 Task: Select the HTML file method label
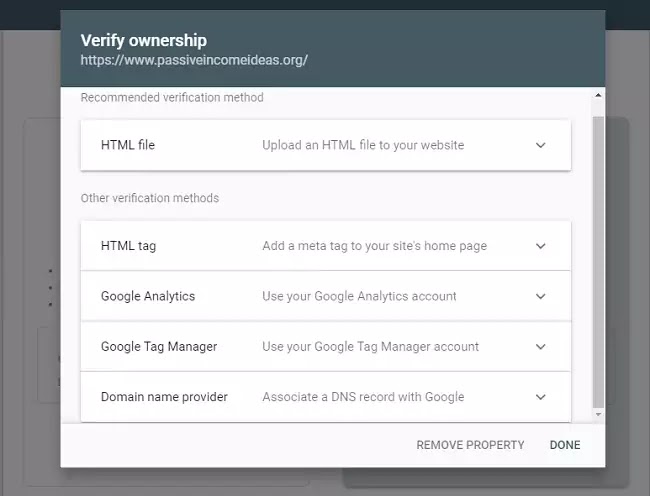[x=128, y=145]
